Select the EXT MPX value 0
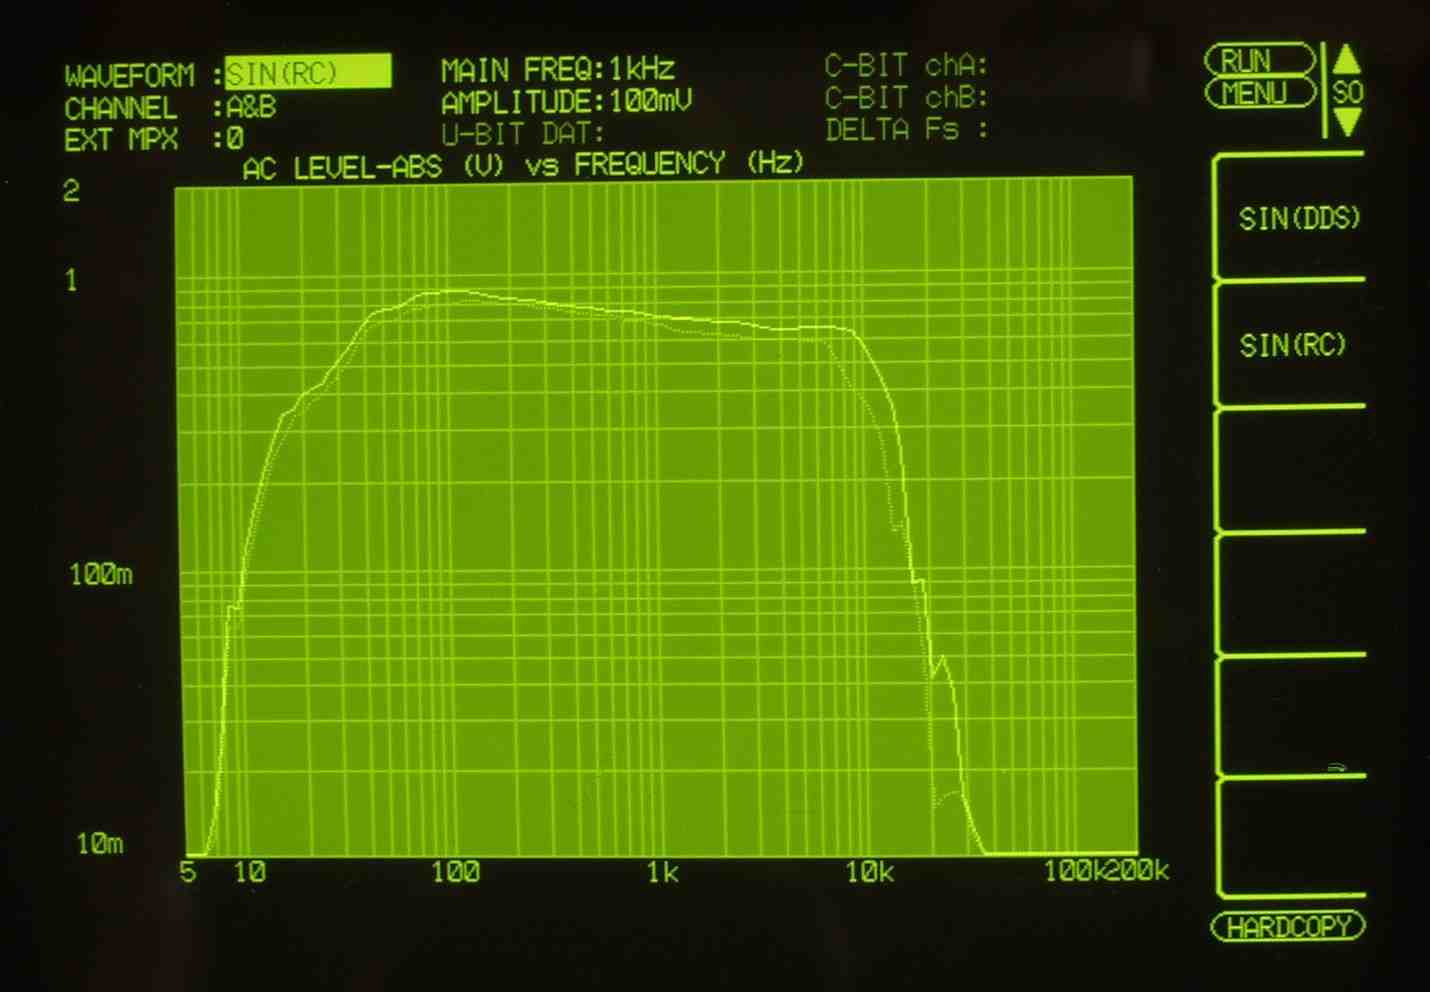This screenshot has height=992, width=1430. (x=235, y=139)
